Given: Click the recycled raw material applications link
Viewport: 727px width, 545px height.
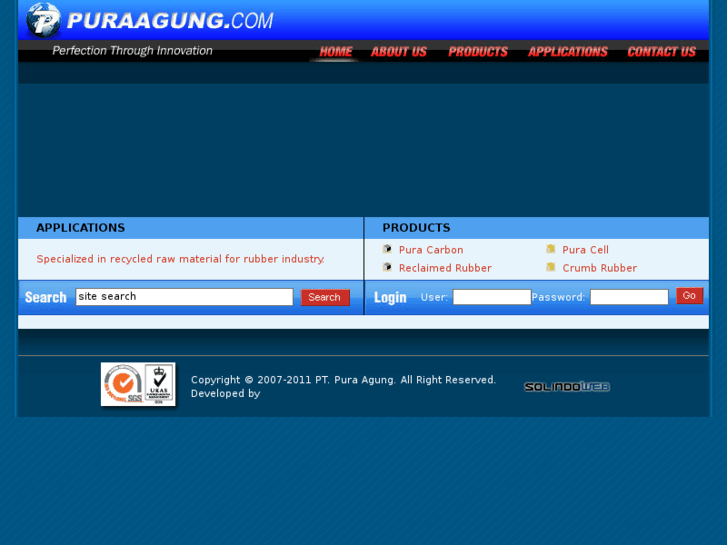Looking at the screenshot, I should tap(180, 259).
